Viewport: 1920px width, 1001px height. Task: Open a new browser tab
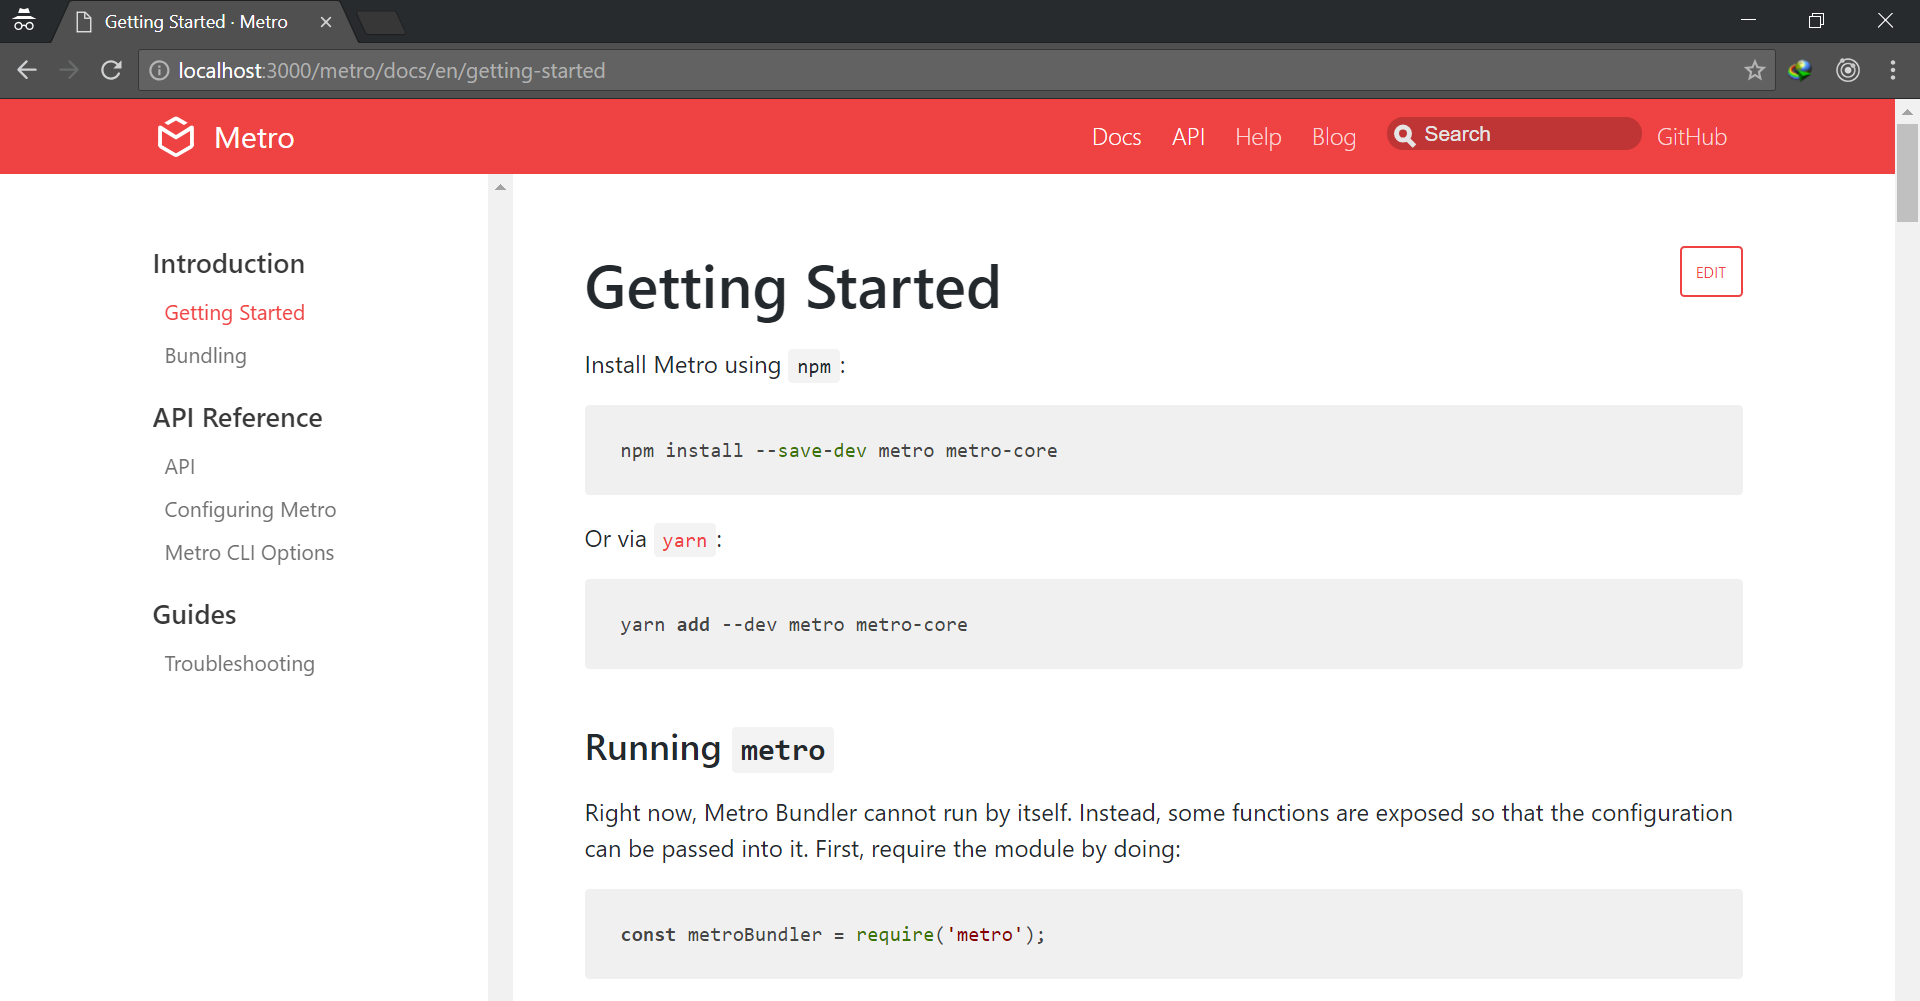(x=381, y=22)
